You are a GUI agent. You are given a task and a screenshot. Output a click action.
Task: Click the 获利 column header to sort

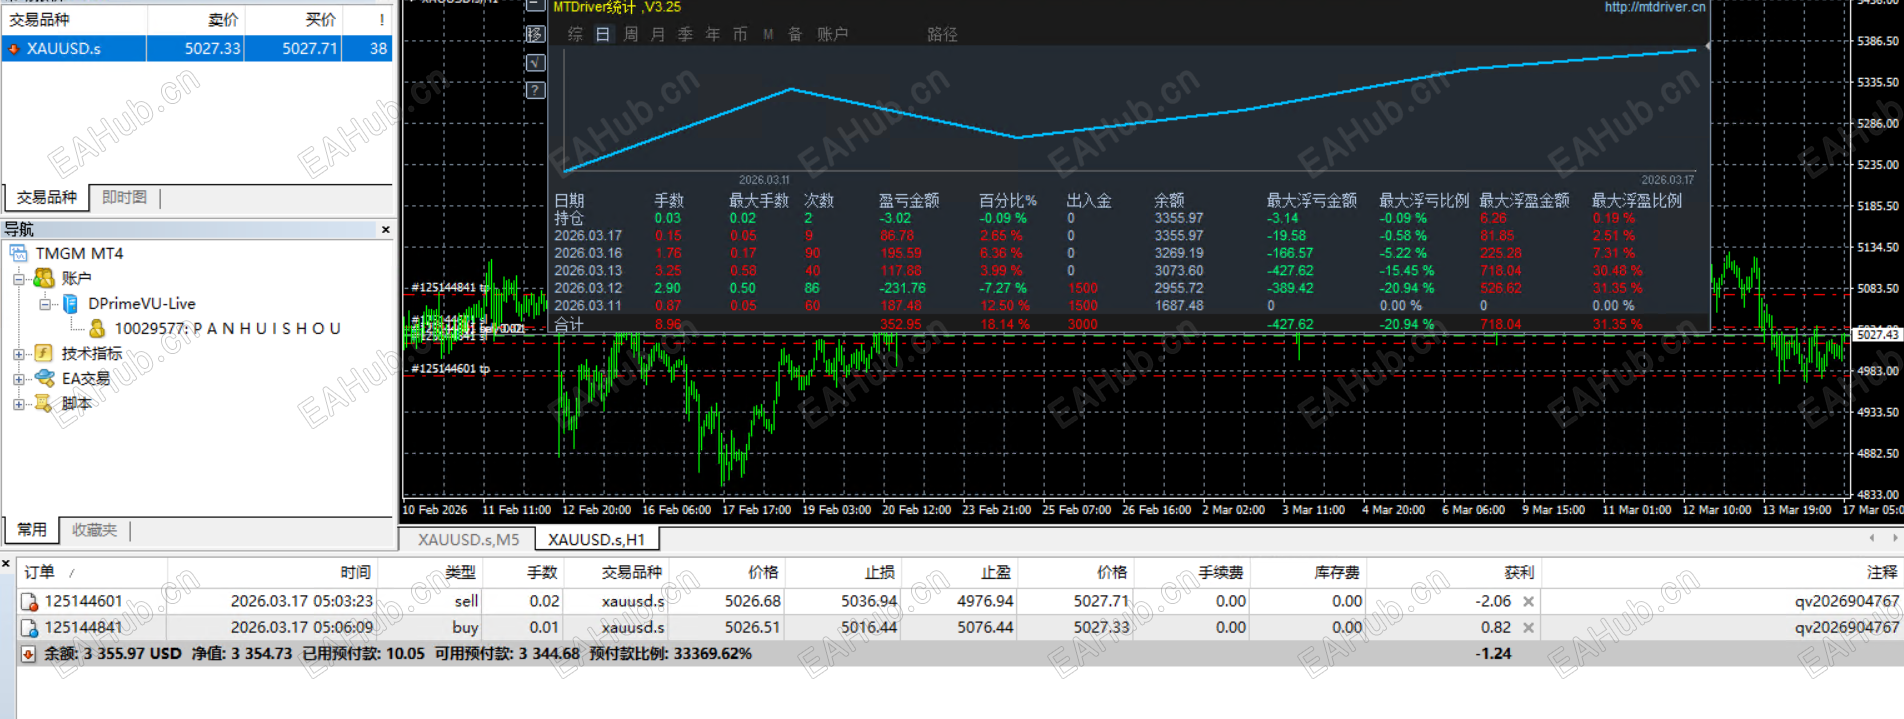point(1519,572)
